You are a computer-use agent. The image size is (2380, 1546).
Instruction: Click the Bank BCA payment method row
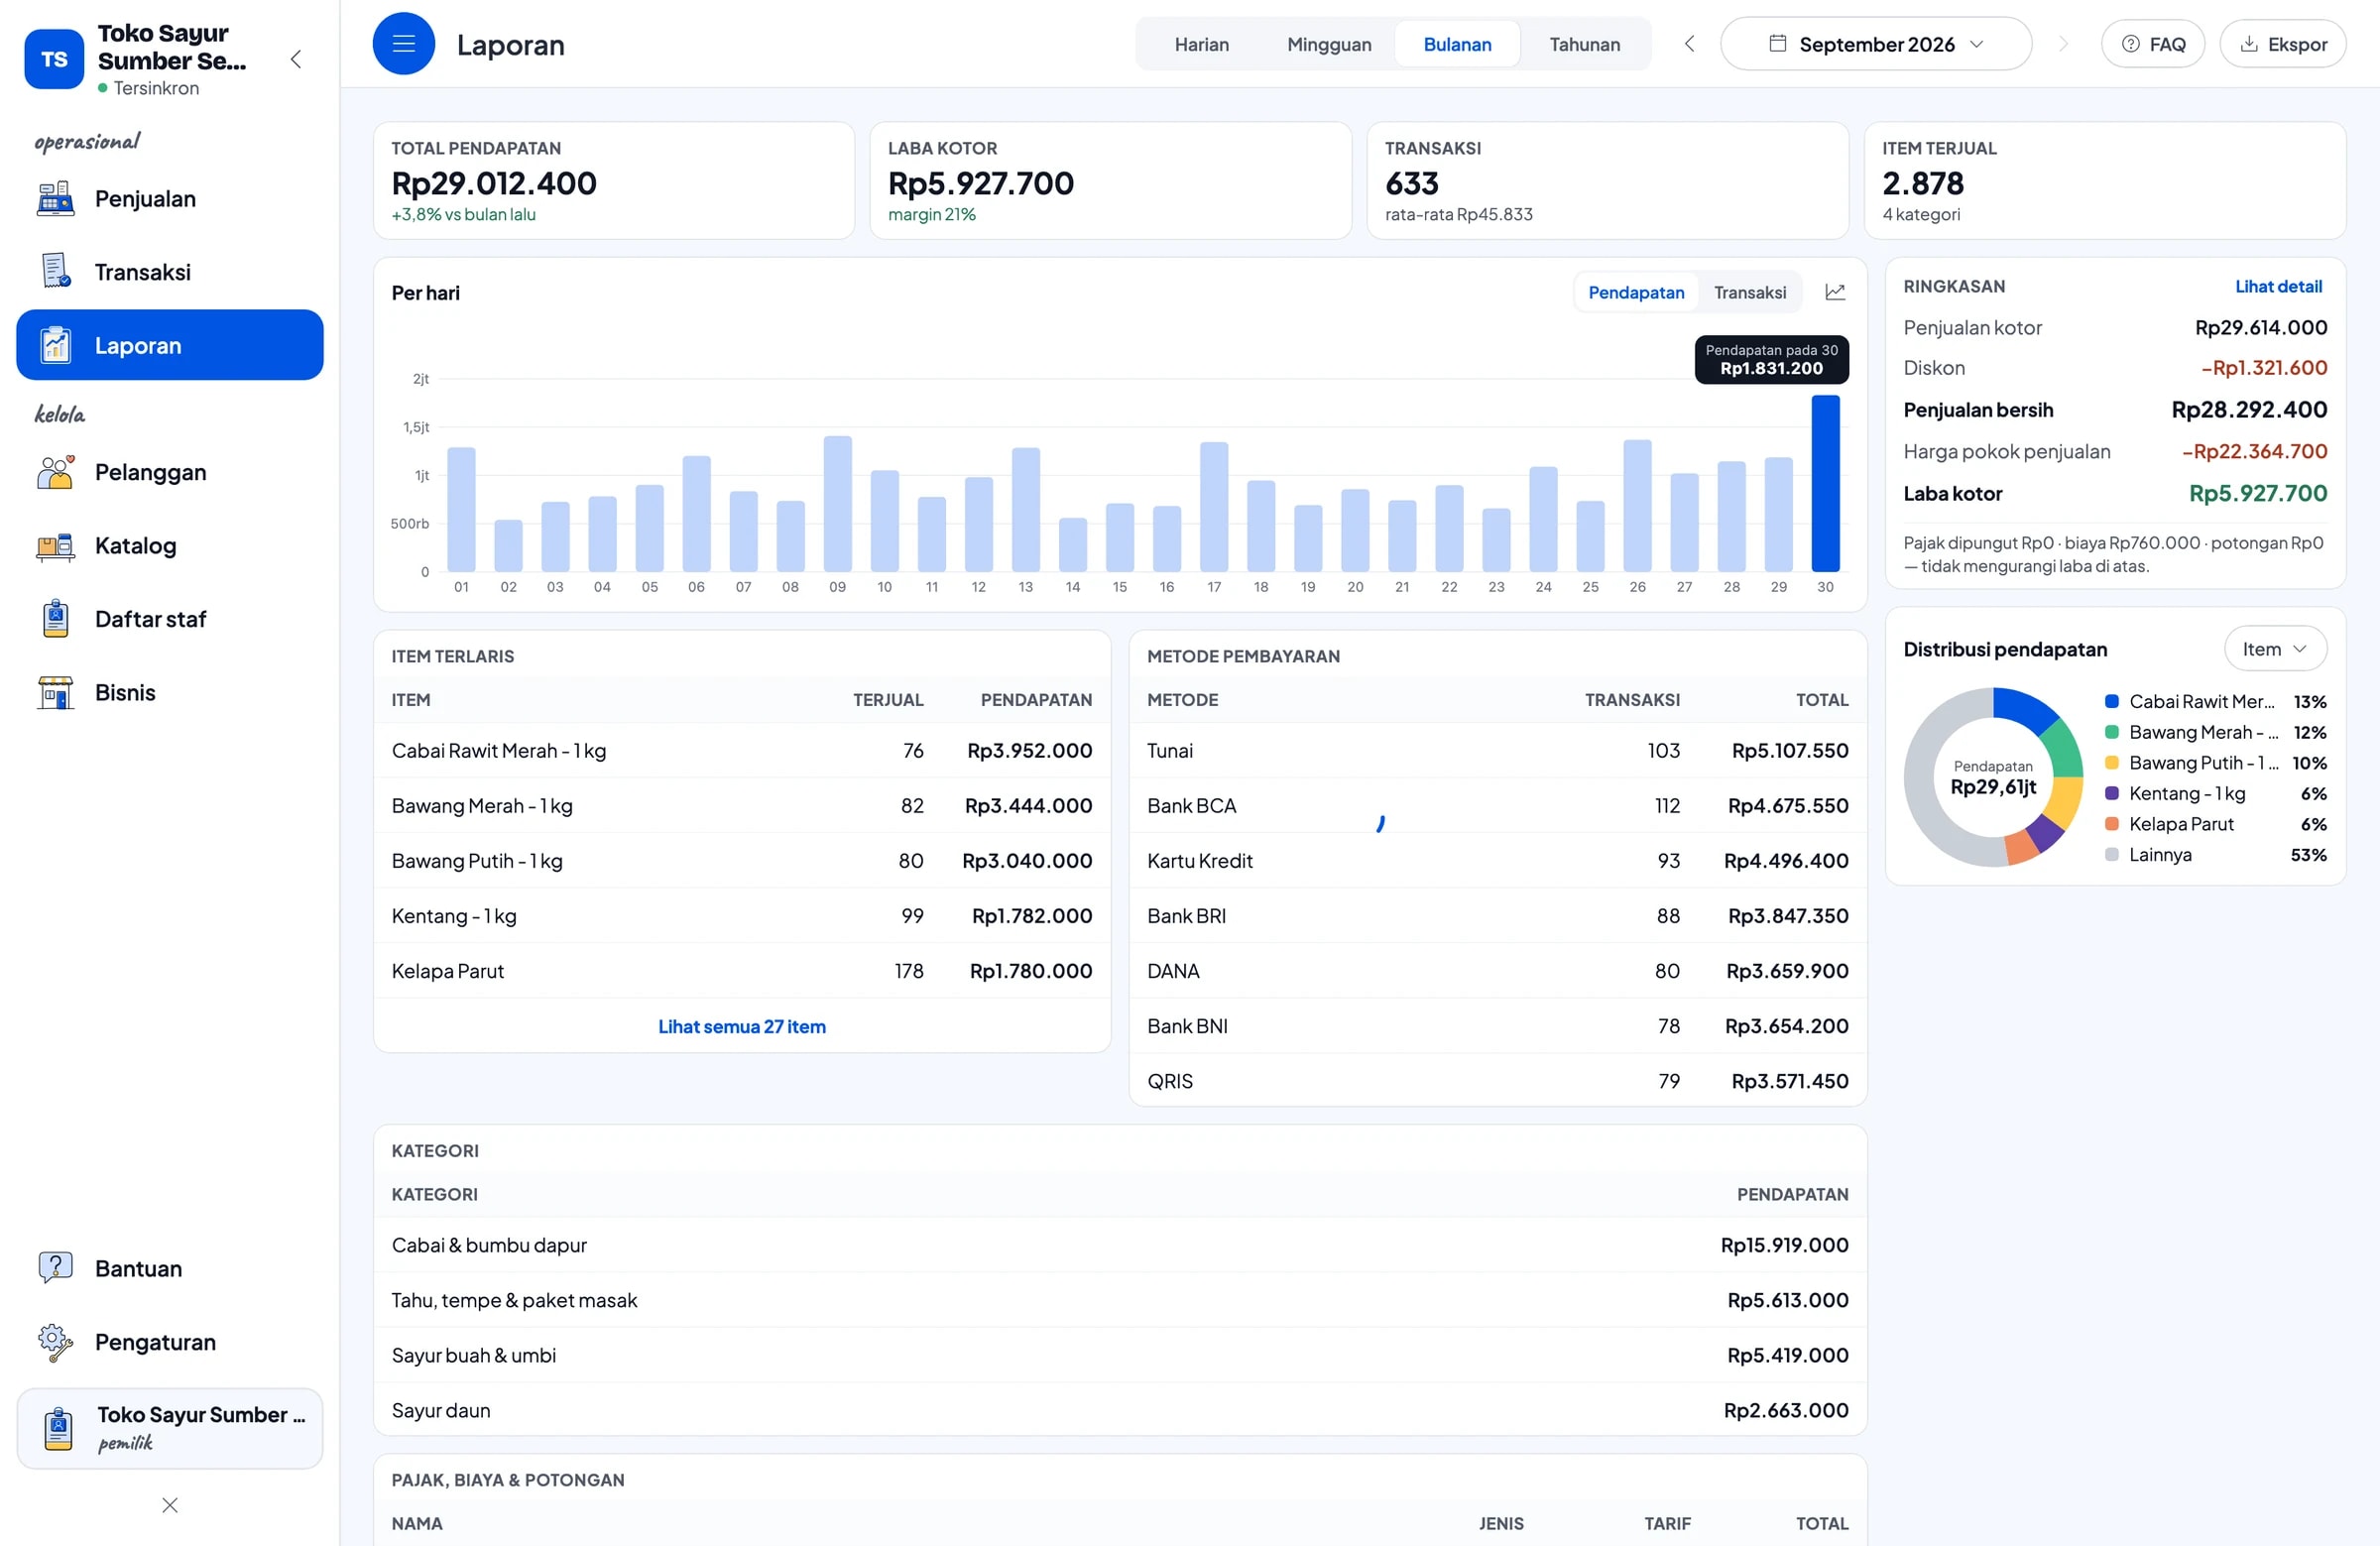click(1497, 805)
